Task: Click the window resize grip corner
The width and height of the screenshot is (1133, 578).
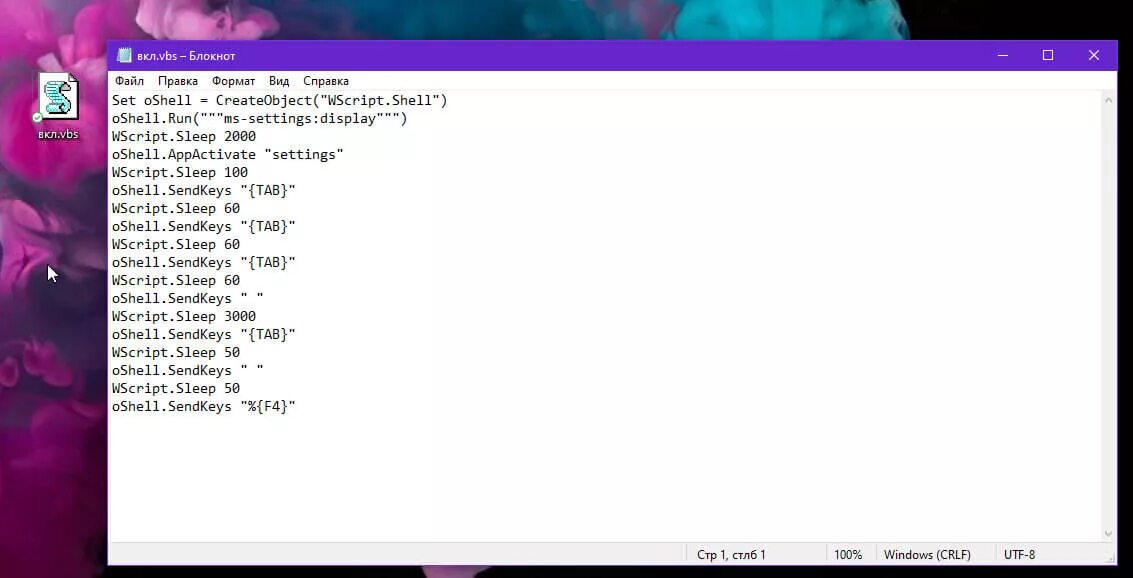Action: pos(1111,558)
